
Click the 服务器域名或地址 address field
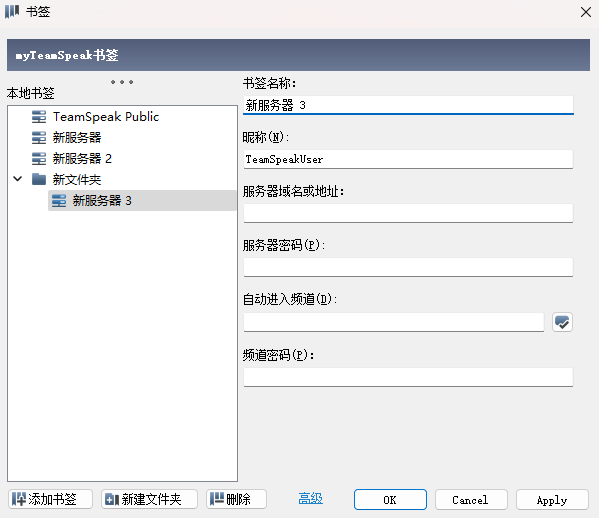(408, 213)
